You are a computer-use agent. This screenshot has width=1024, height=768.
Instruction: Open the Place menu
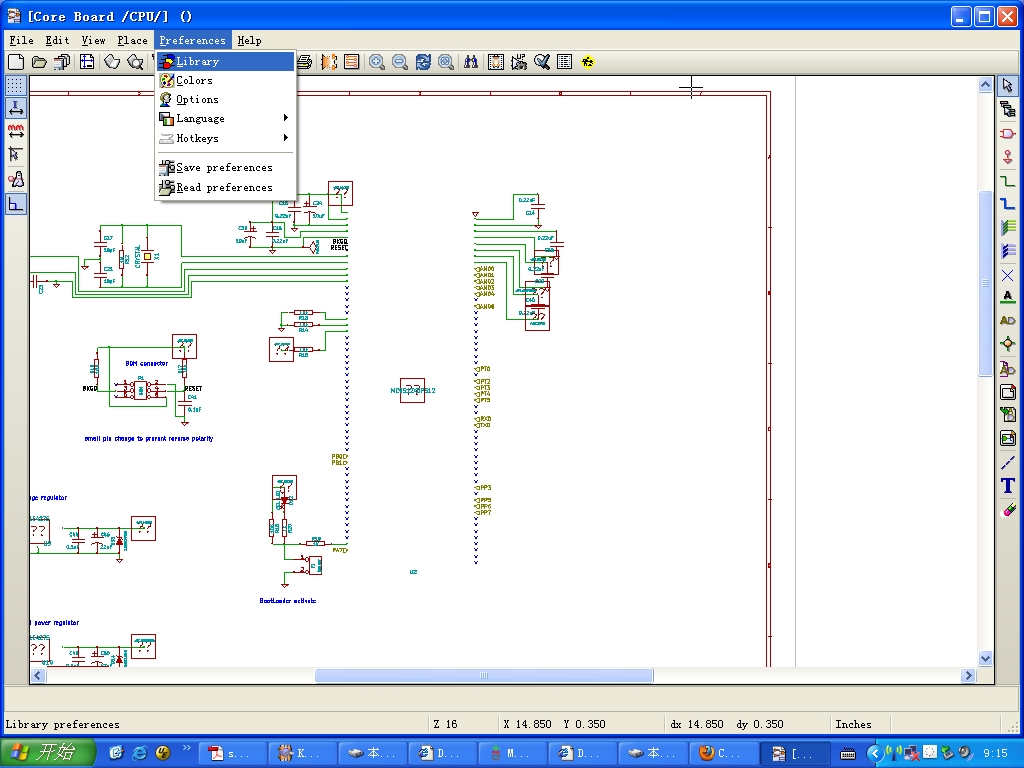132,40
